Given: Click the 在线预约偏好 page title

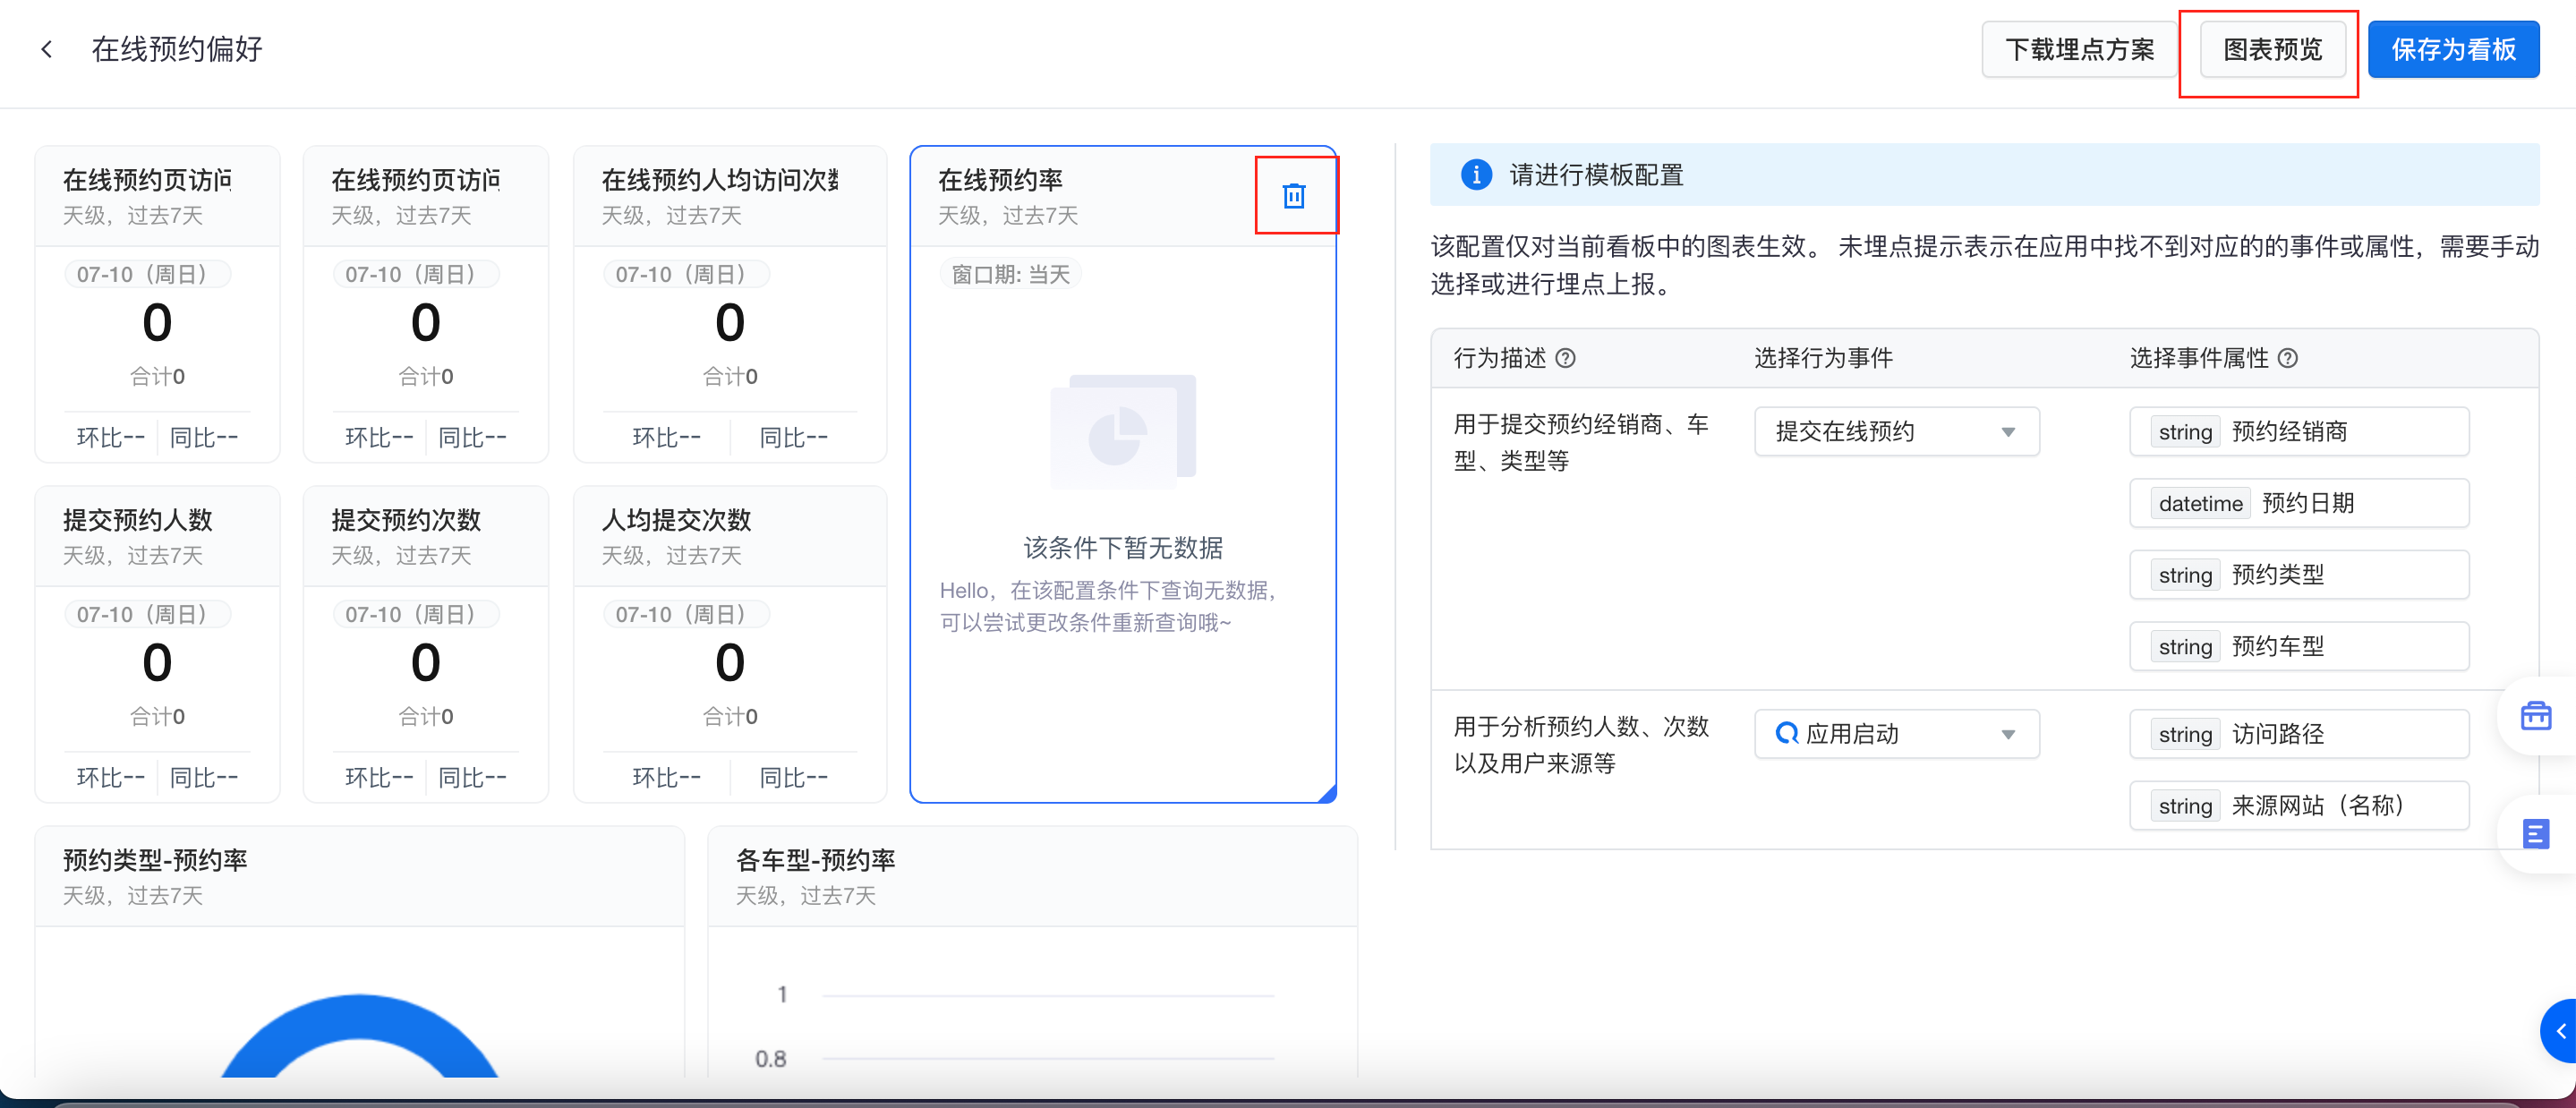Looking at the screenshot, I should [x=177, y=49].
